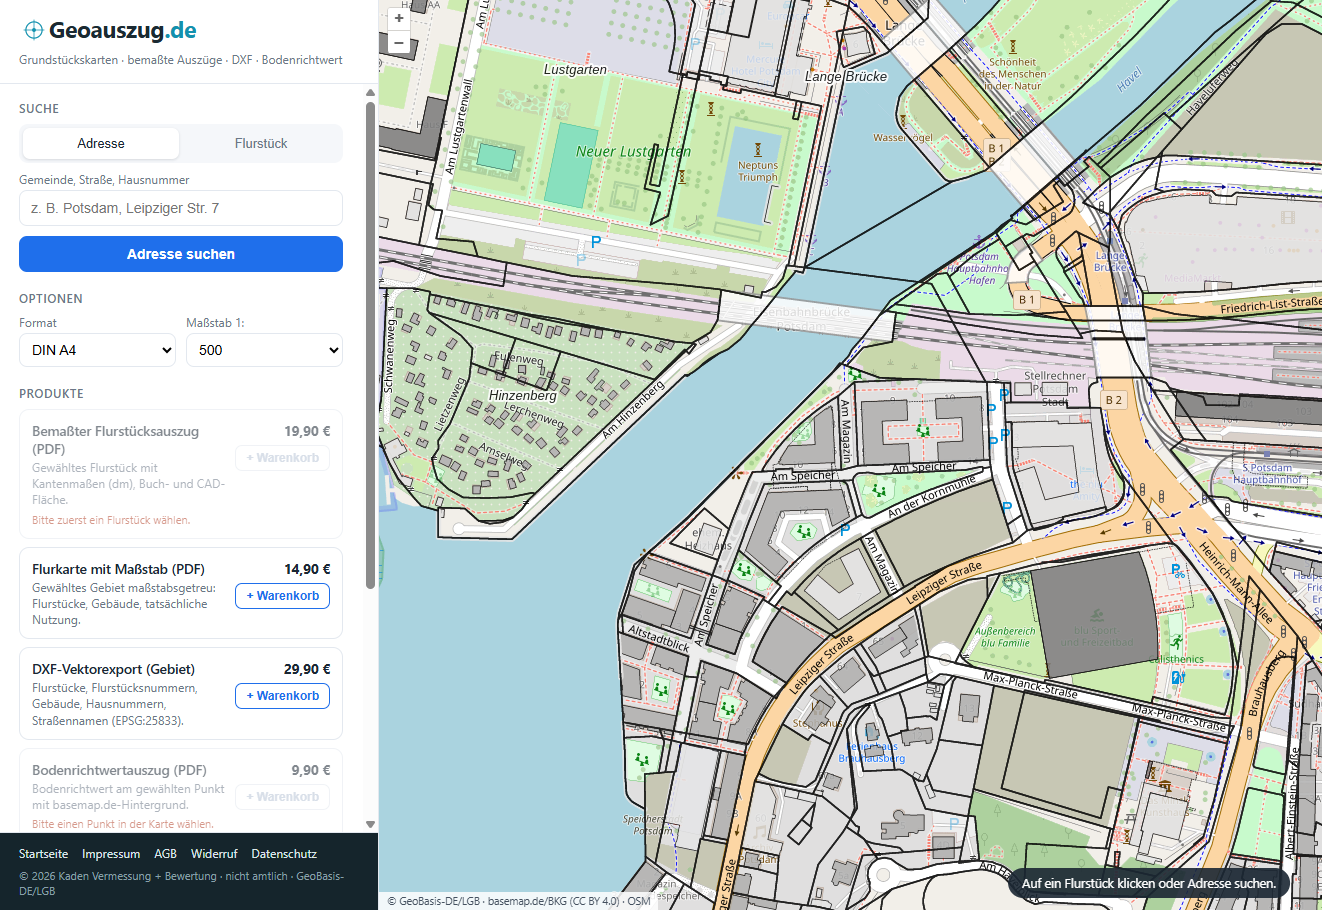Click playground icon between Am Speicher and An der Kornmühle

click(879, 491)
